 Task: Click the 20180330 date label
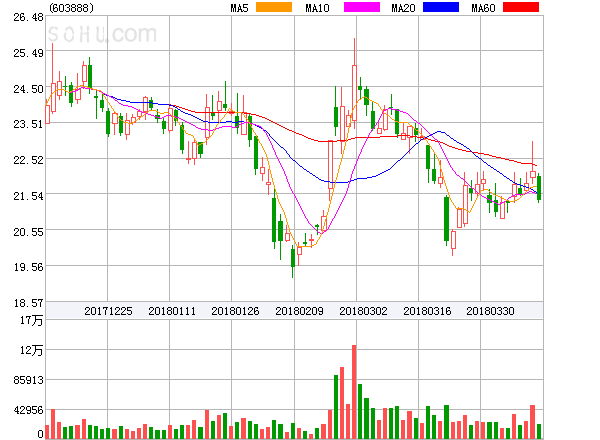pos(490,311)
